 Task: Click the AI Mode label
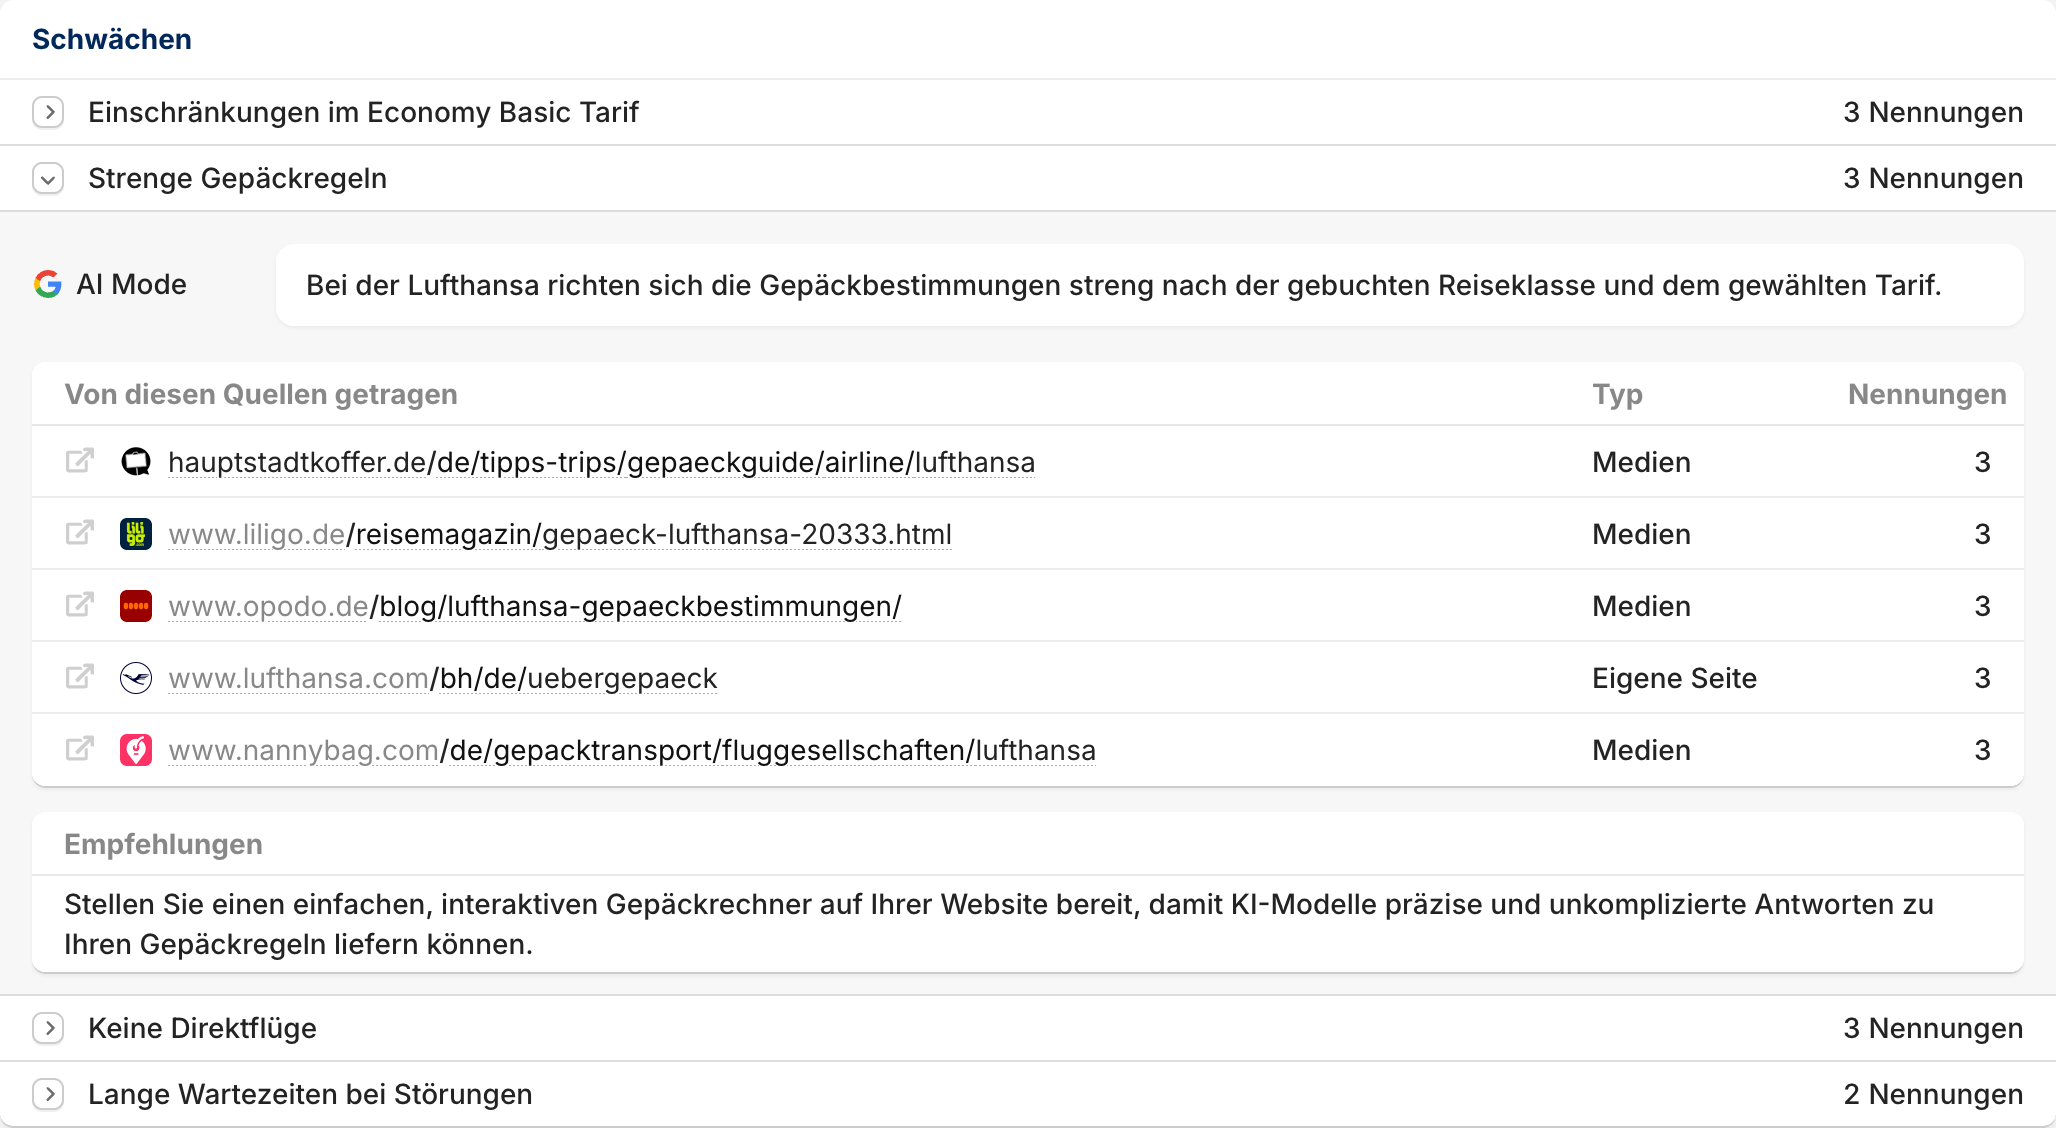tap(131, 284)
